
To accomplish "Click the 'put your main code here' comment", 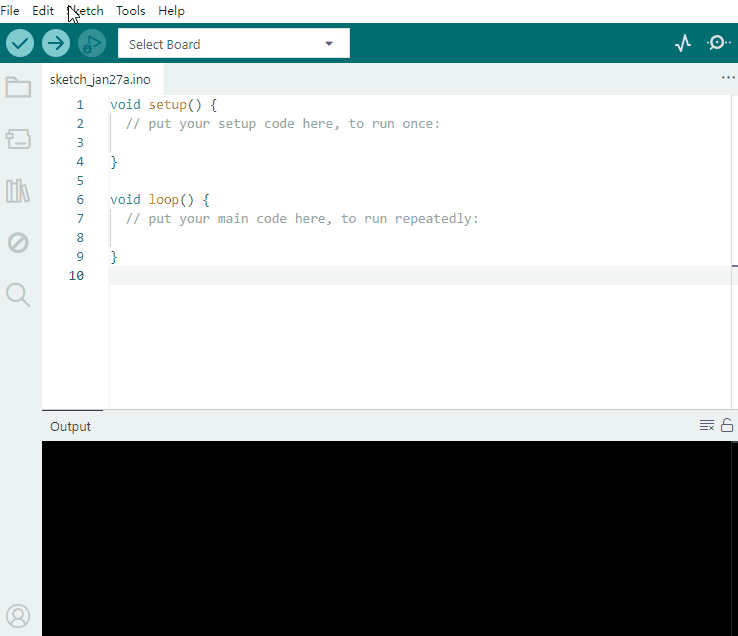I will pos(302,219).
